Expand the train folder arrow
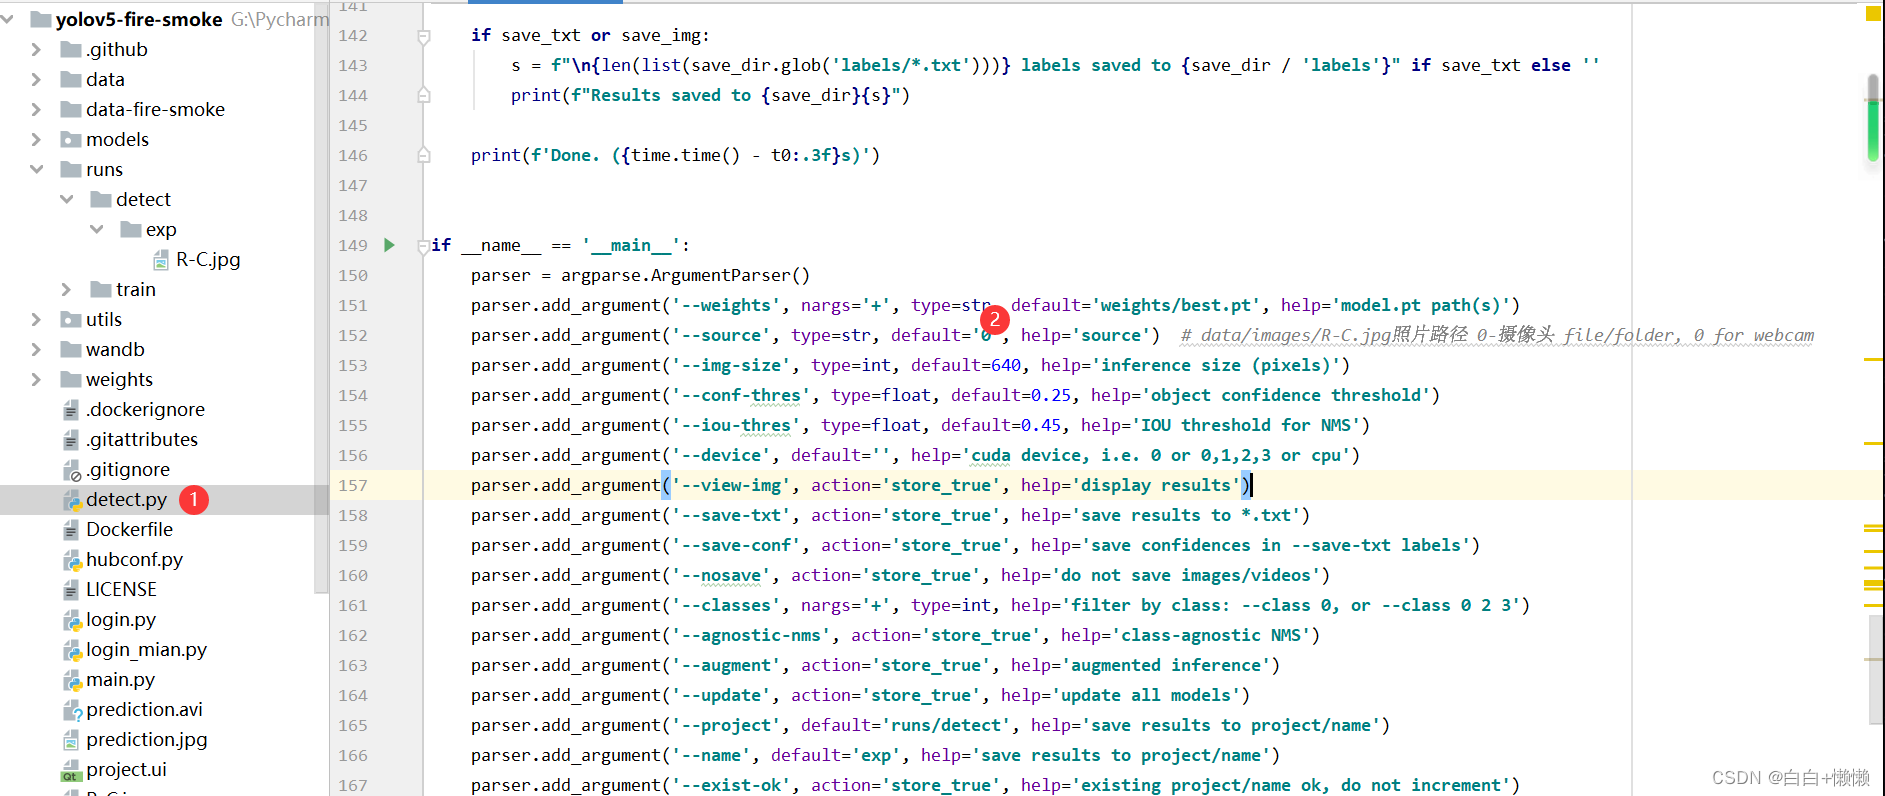The height and width of the screenshot is (796, 1885). pyautogui.click(x=67, y=289)
